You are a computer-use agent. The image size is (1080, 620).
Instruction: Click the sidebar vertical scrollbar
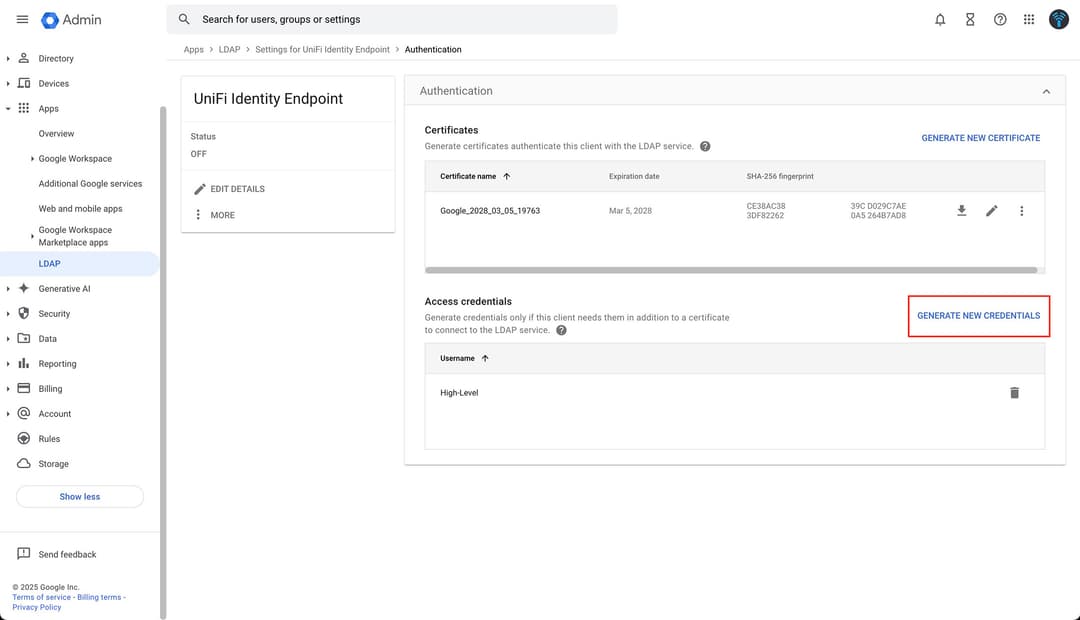(x=163, y=362)
